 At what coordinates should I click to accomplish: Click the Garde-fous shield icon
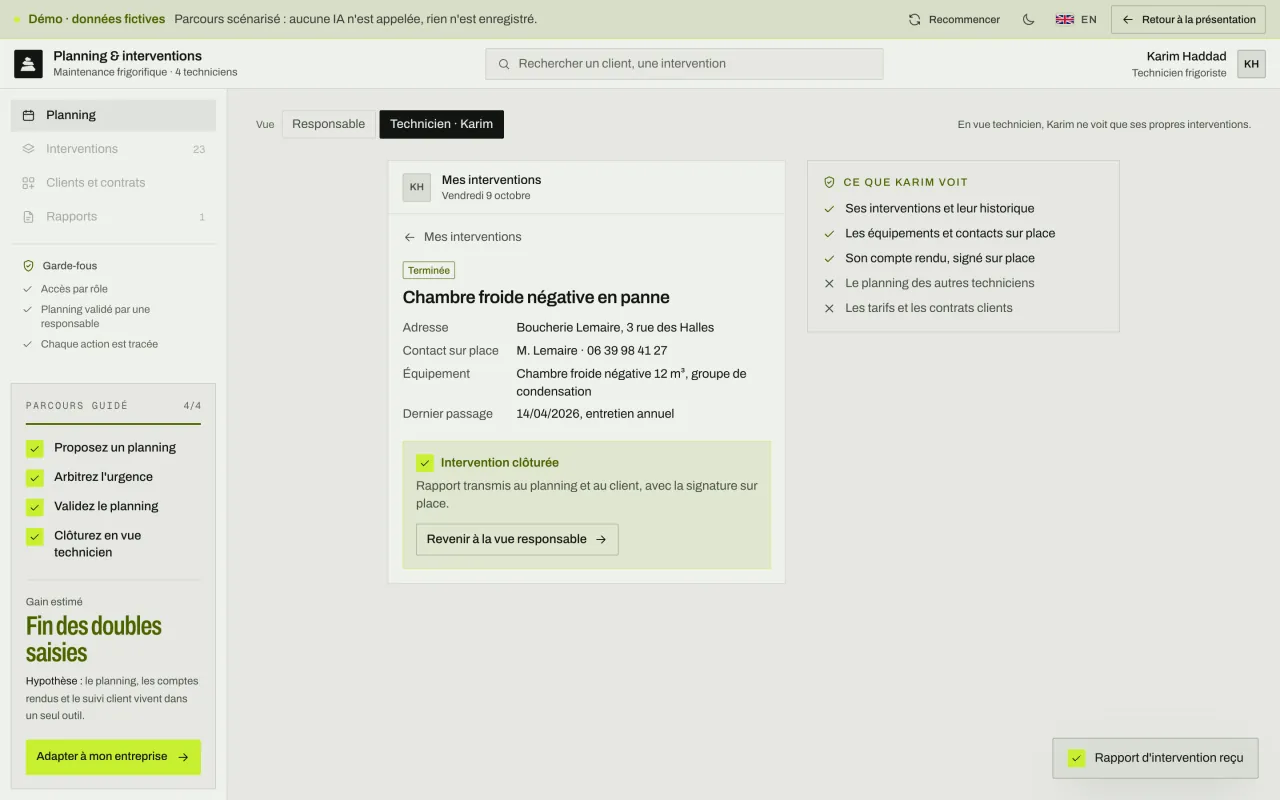point(28,266)
